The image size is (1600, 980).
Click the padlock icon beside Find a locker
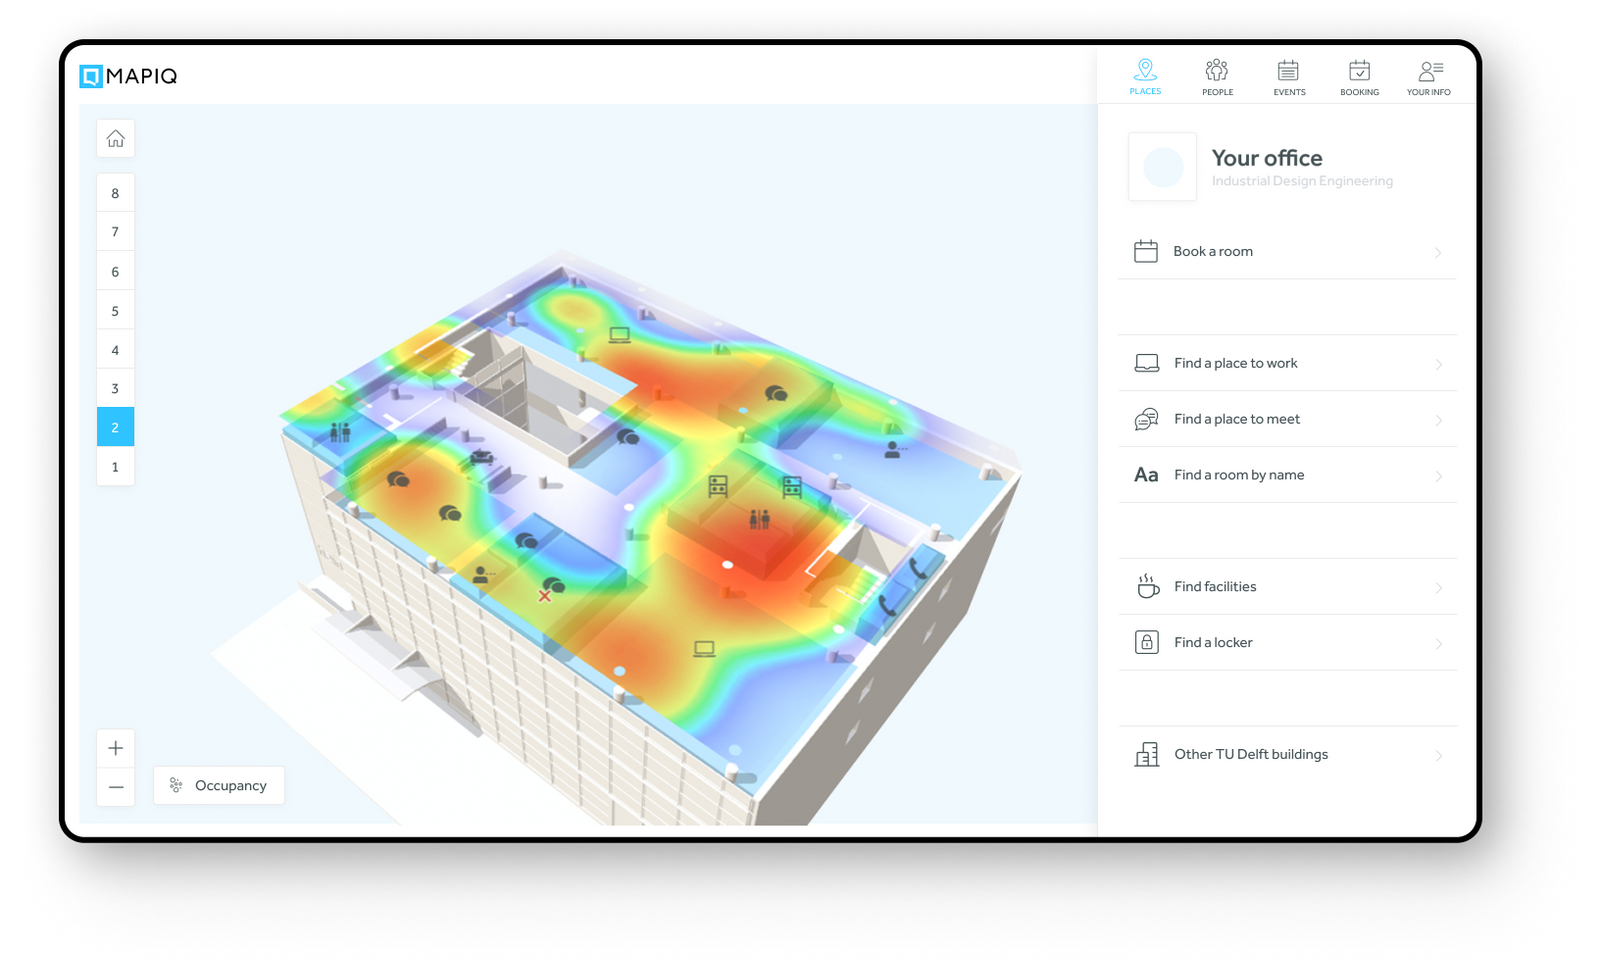[x=1146, y=641]
